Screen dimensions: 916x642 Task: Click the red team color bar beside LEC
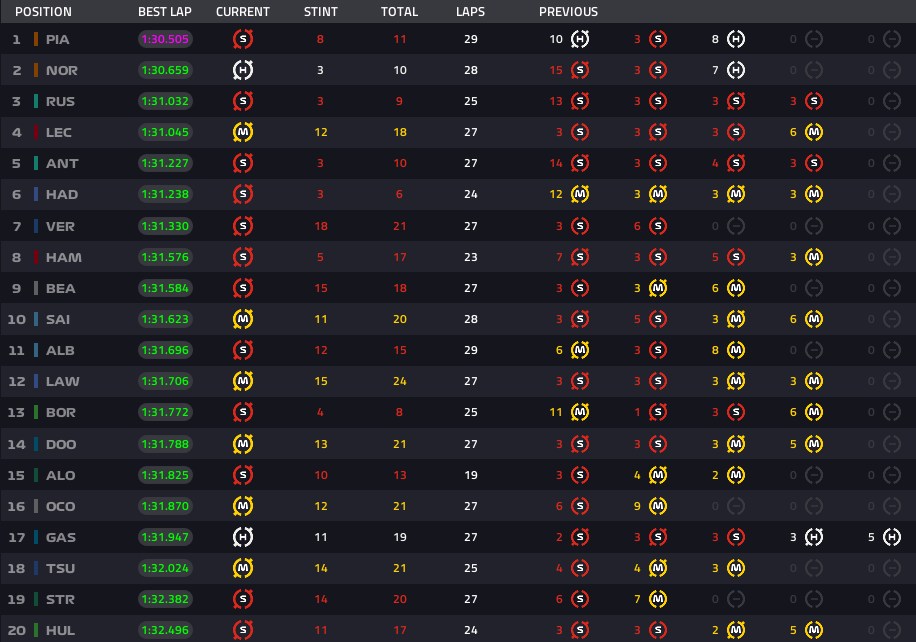coord(36,132)
